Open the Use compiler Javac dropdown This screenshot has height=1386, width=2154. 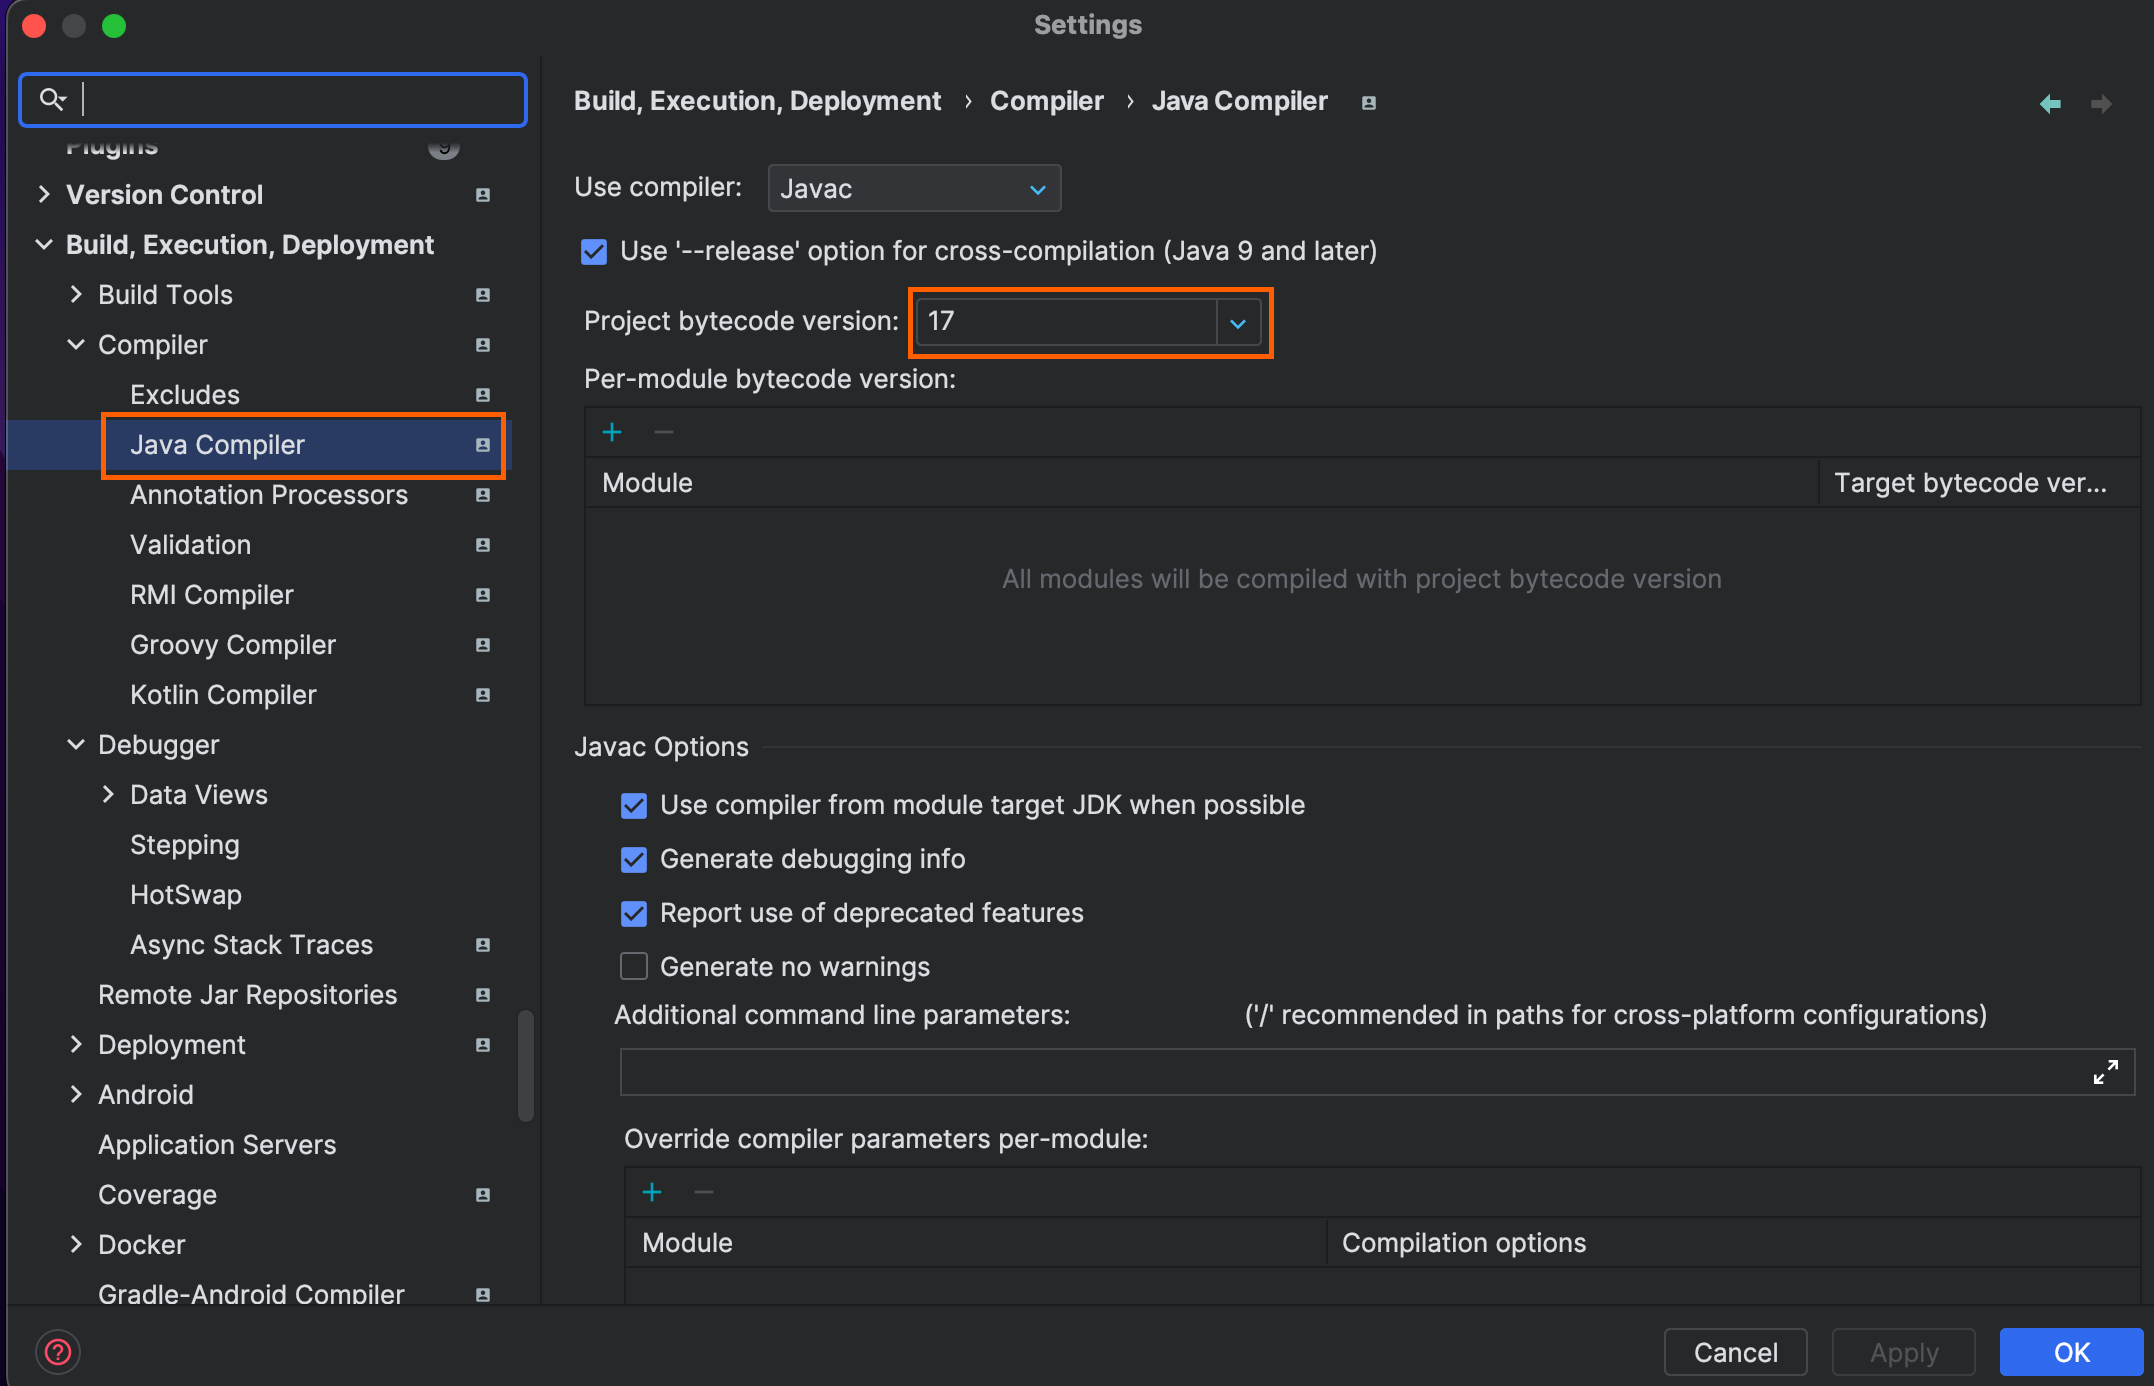click(914, 189)
